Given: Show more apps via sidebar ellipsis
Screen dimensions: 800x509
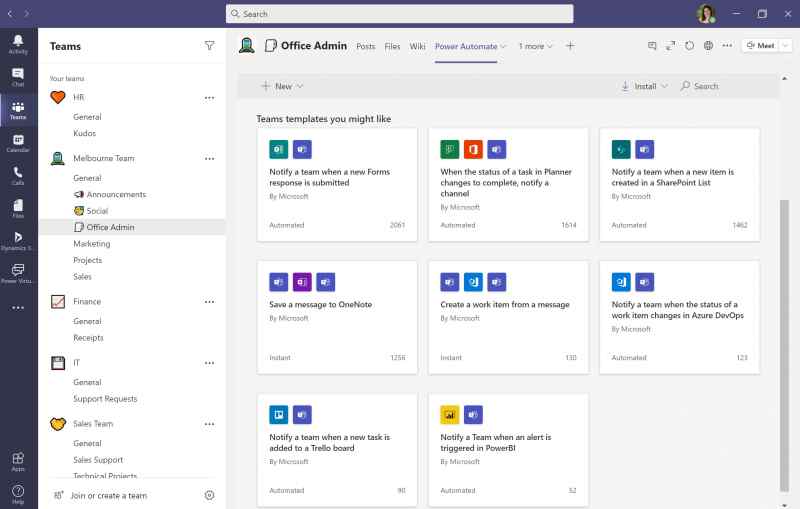Looking at the screenshot, I should point(18,308).
